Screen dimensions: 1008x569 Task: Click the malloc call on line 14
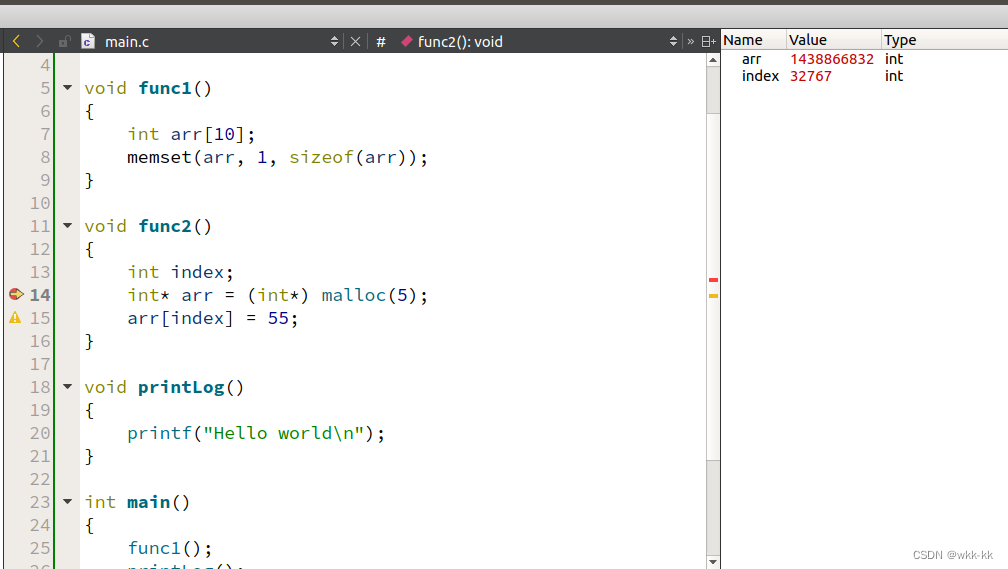(x=354, y=295)
